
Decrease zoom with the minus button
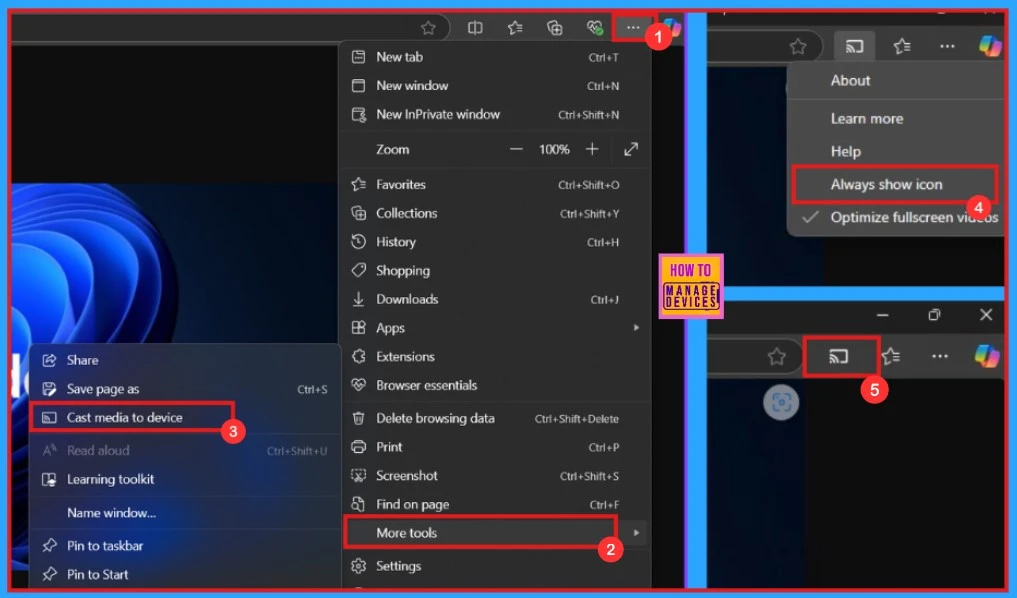516,149
